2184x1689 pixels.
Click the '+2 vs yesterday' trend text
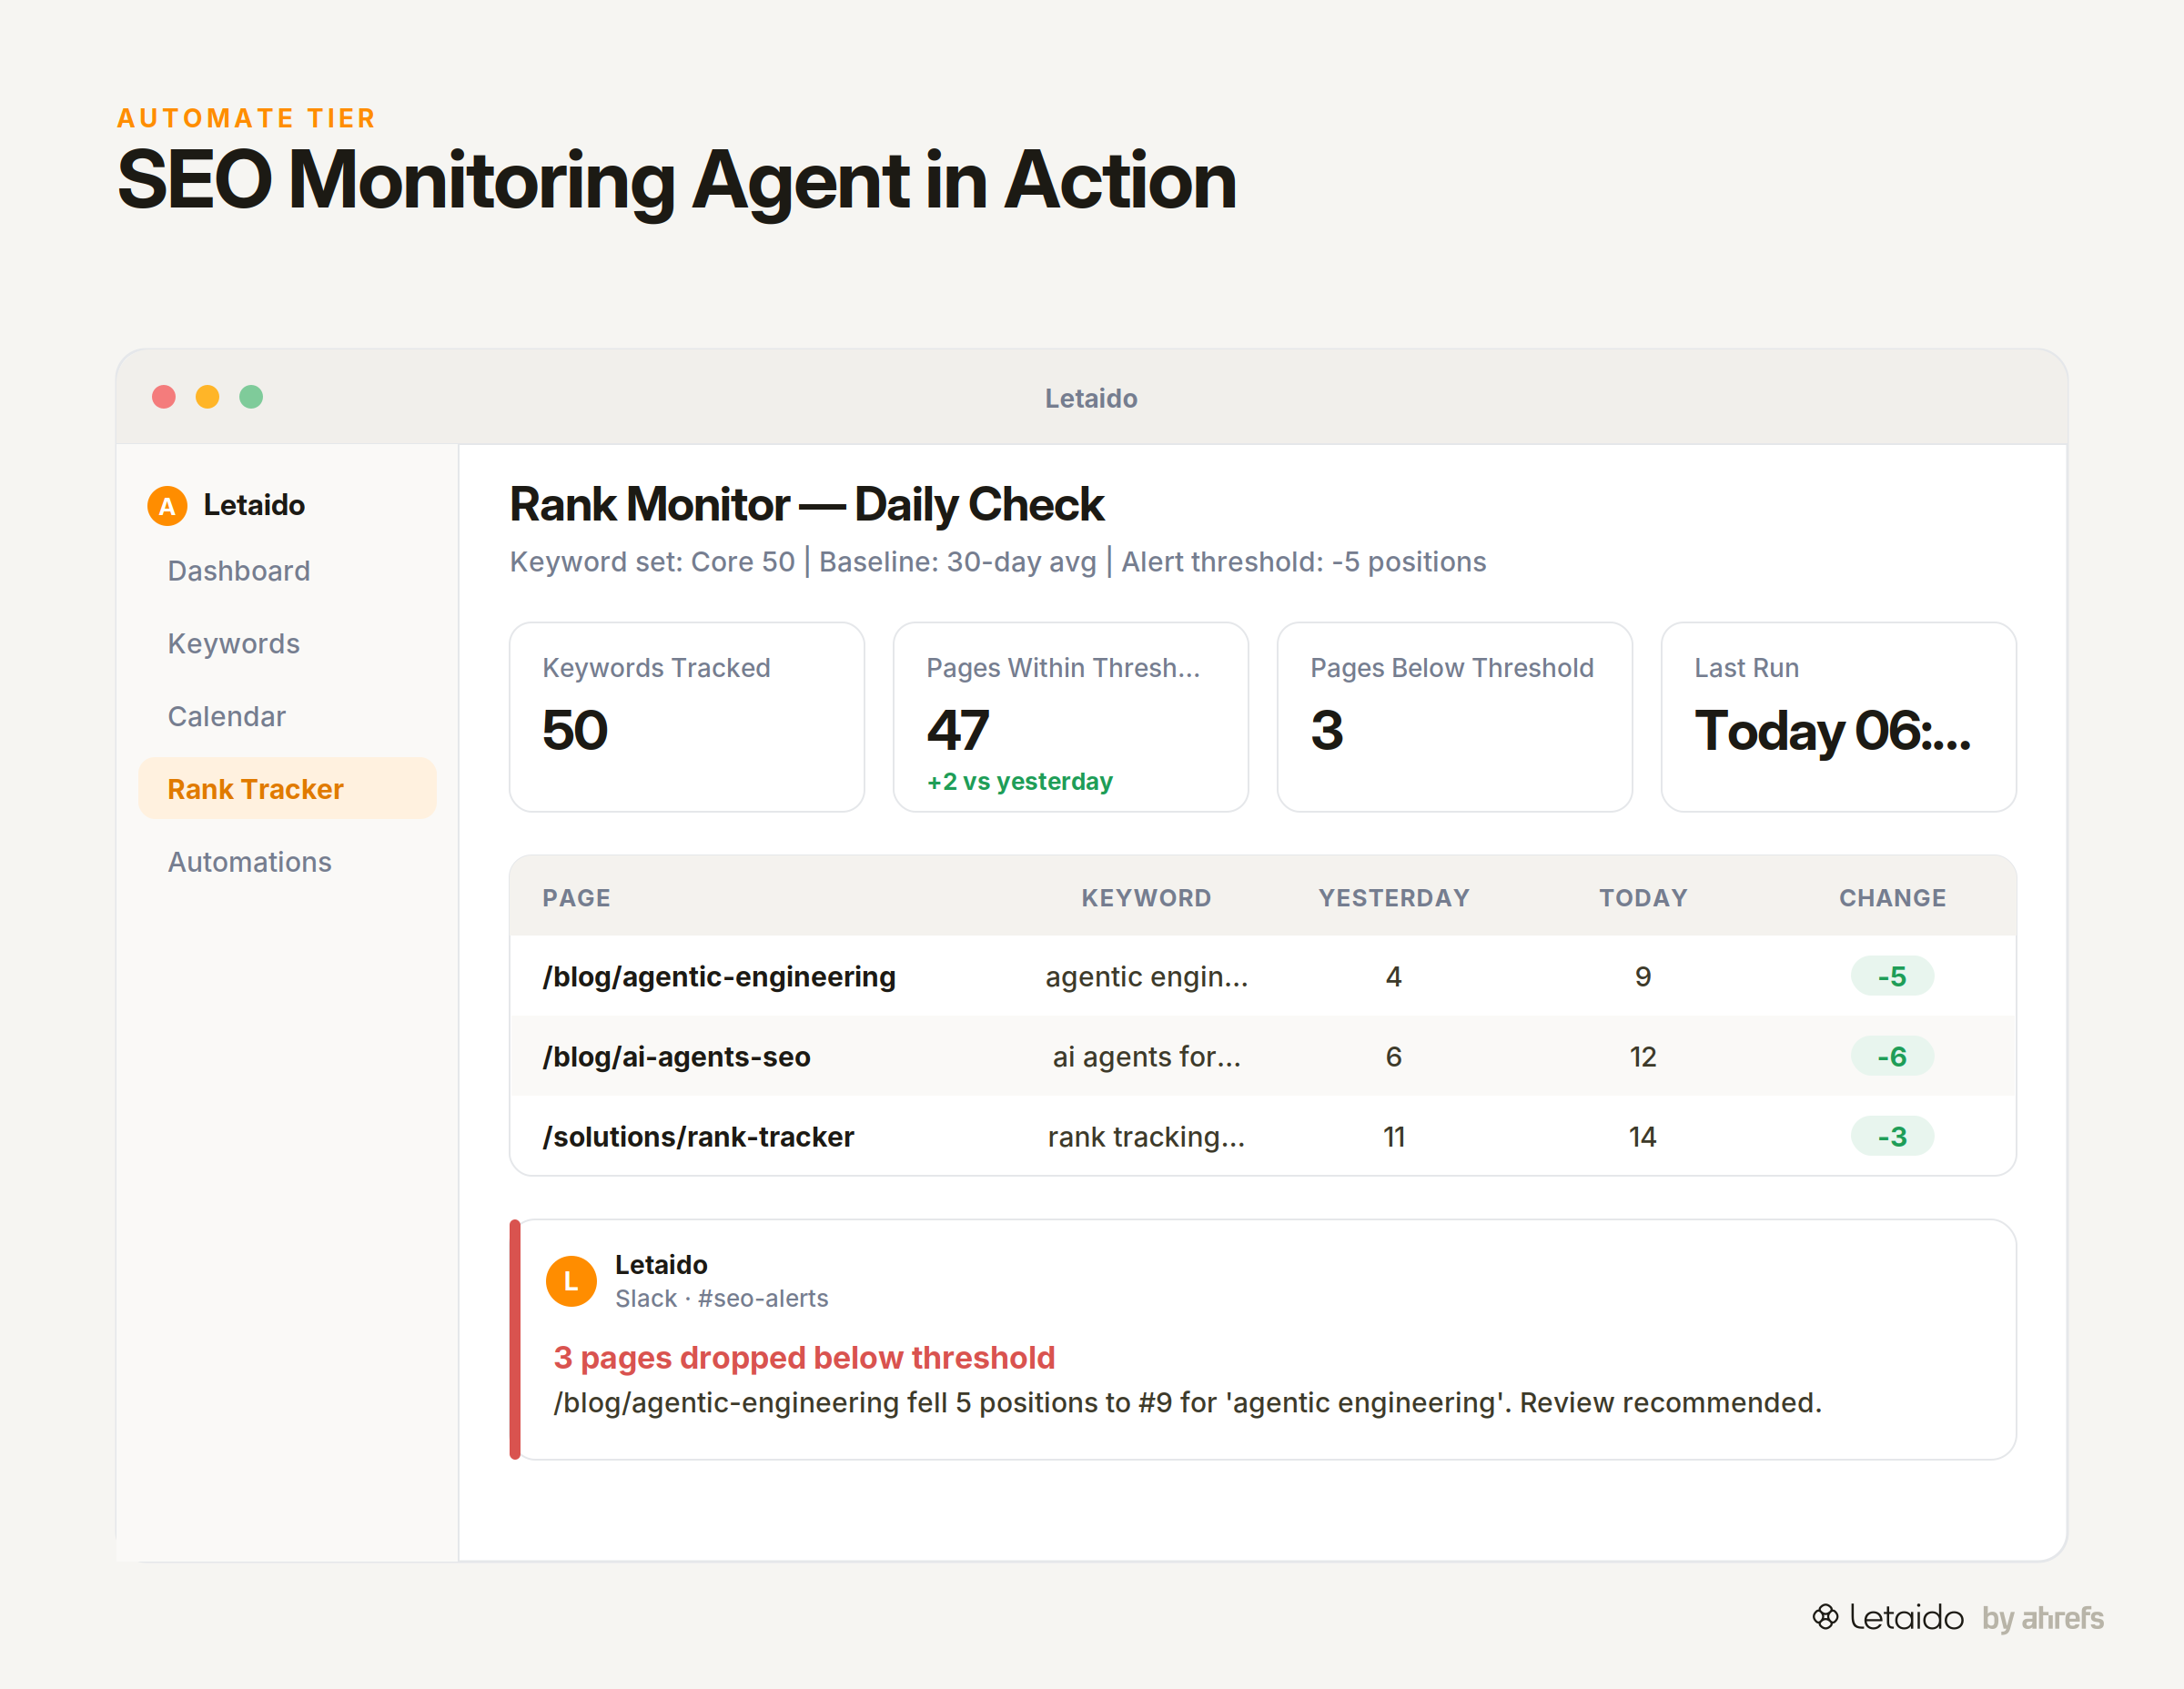(x=1019, y=781)
